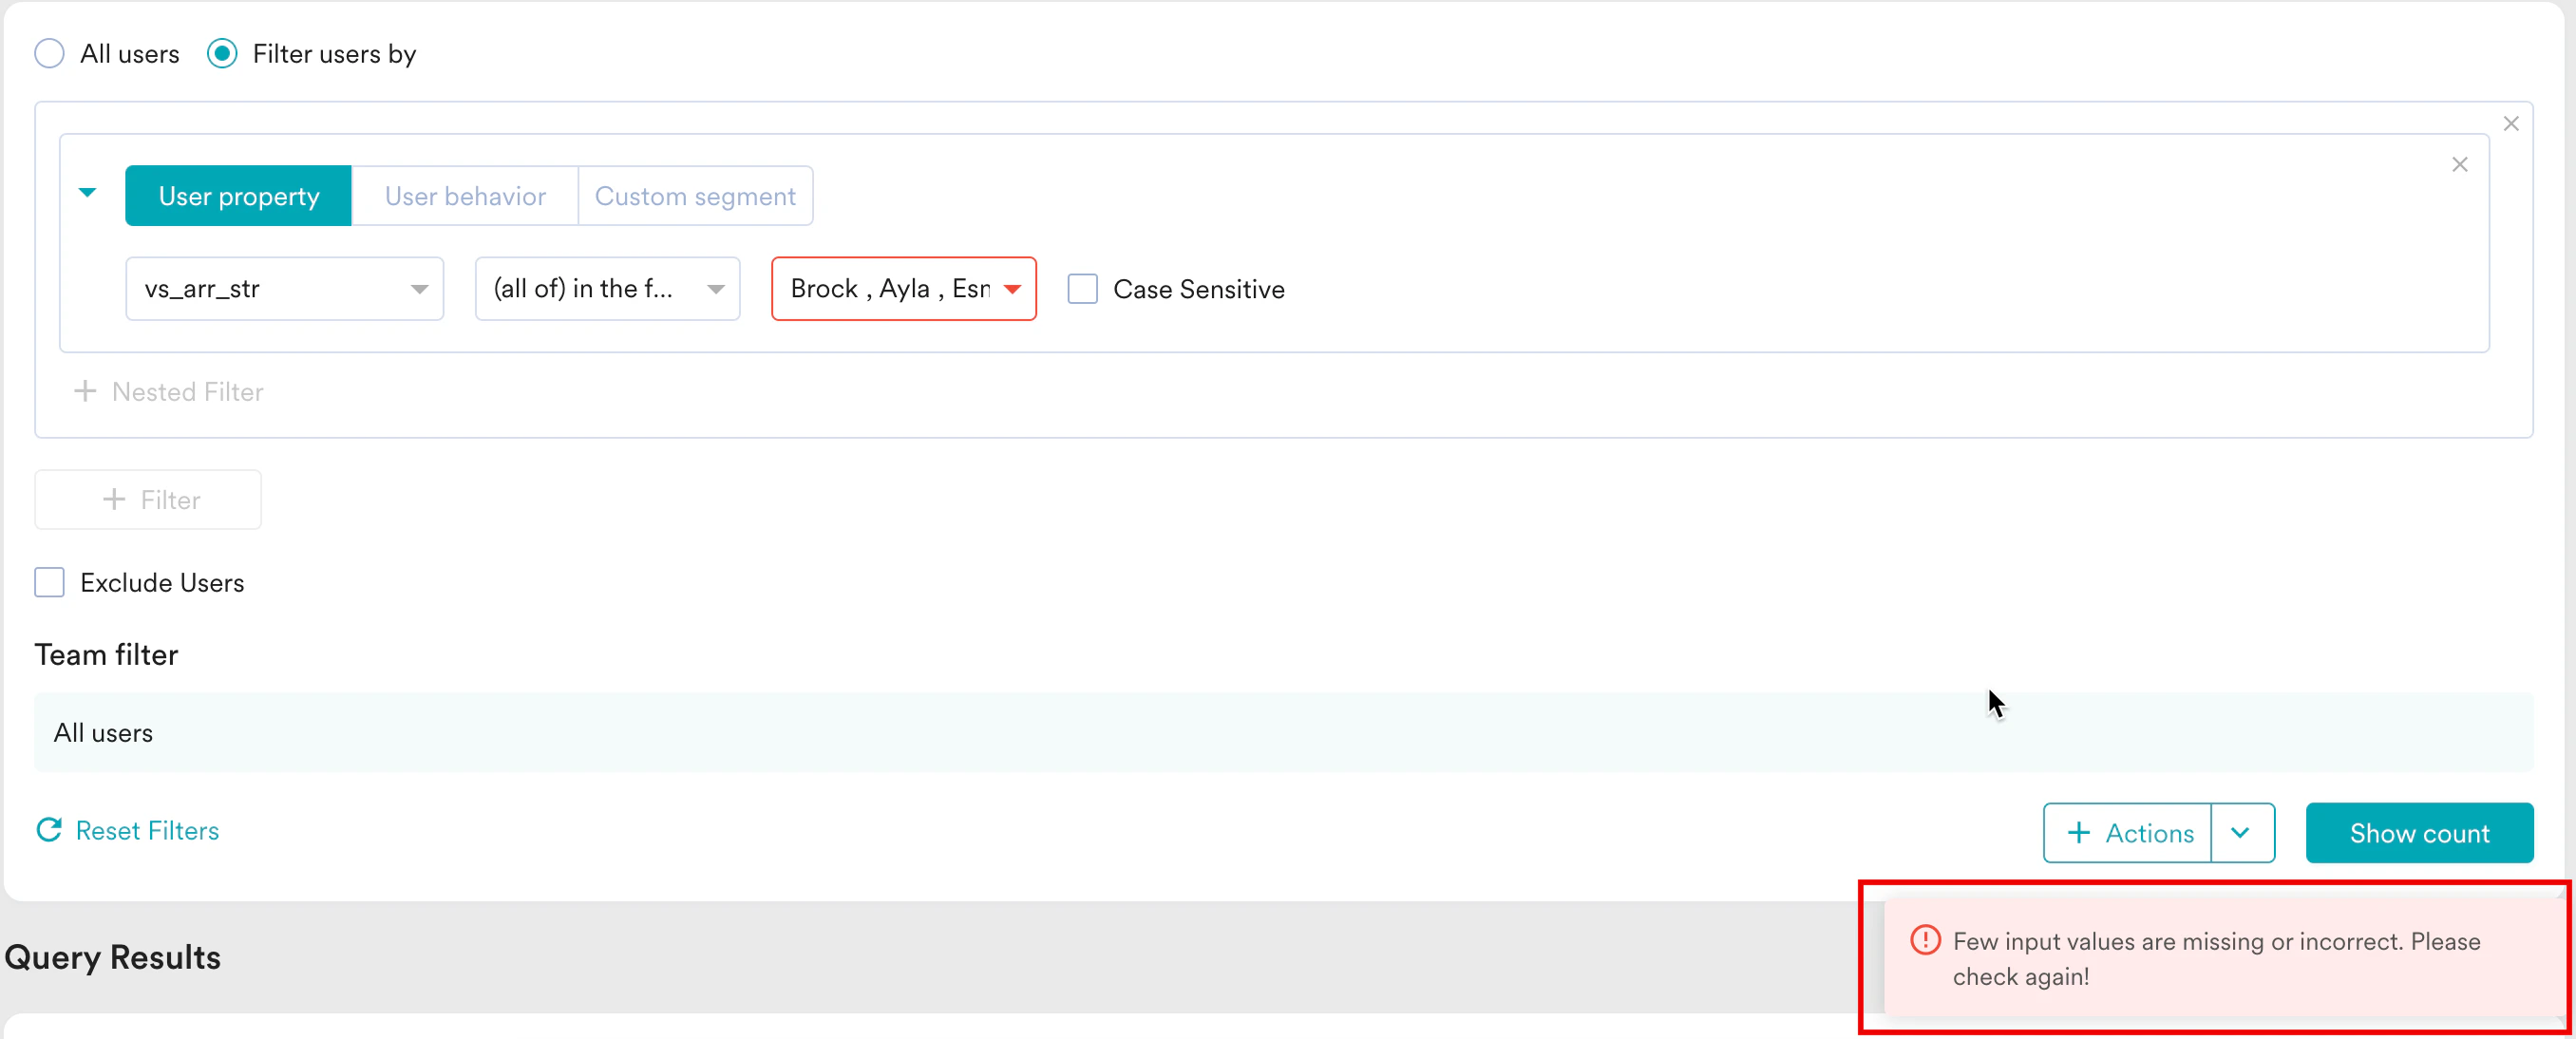Select the Filter users by radio option
This screenshot has width=2576, height=1039.
click(x=222, y=54)
